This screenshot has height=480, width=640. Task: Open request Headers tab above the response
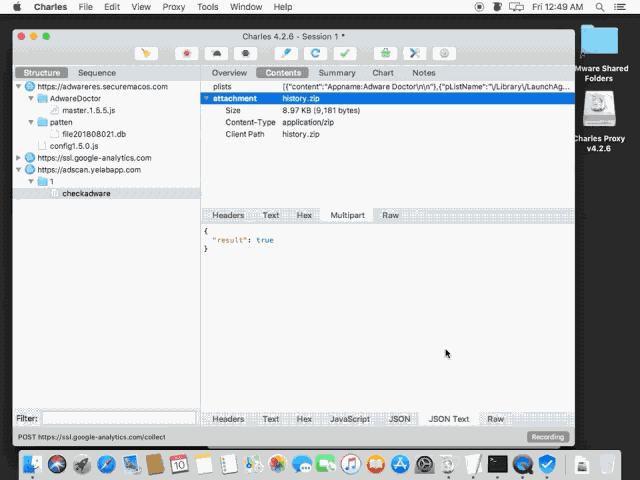(x=228, y=215)
